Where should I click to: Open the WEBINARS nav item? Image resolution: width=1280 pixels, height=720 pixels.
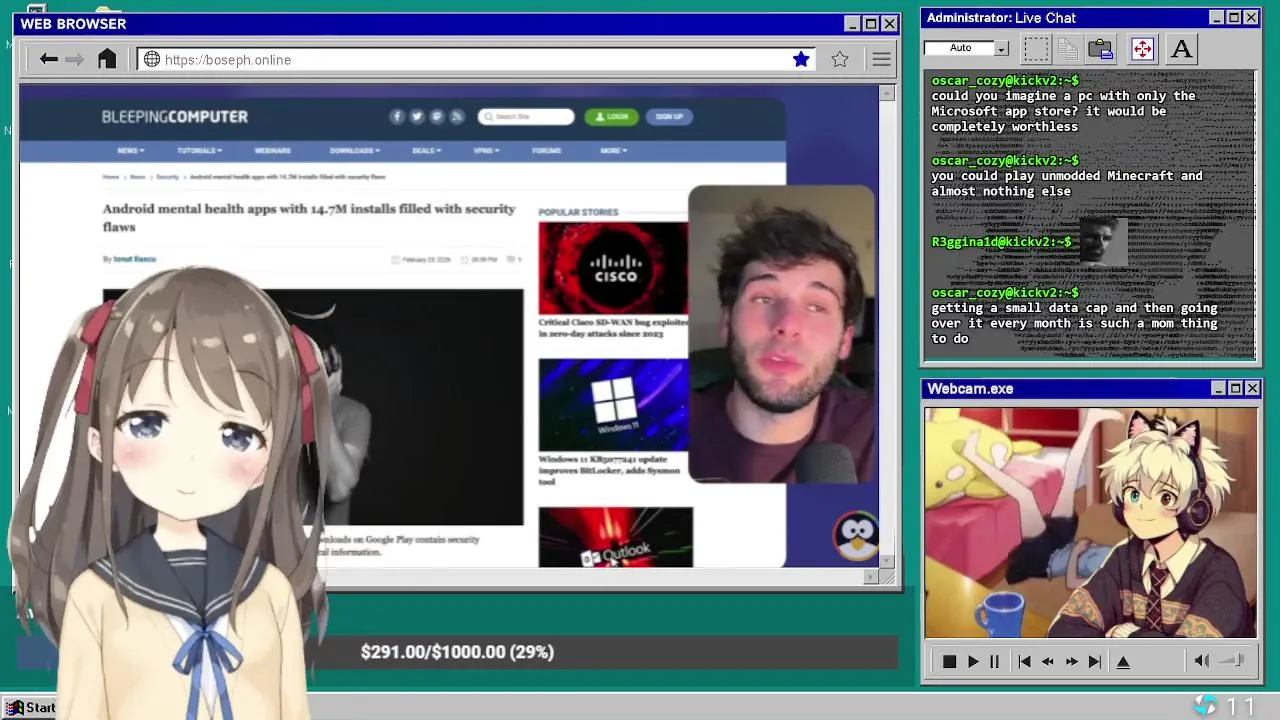coord(272,150)
